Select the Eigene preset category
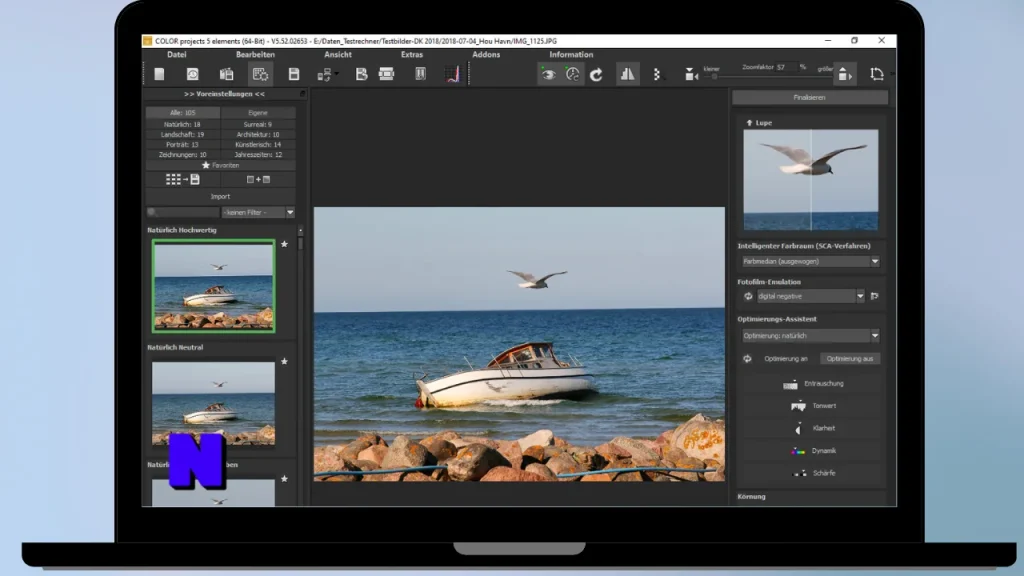1024x576 pixels. coord(258,113)
